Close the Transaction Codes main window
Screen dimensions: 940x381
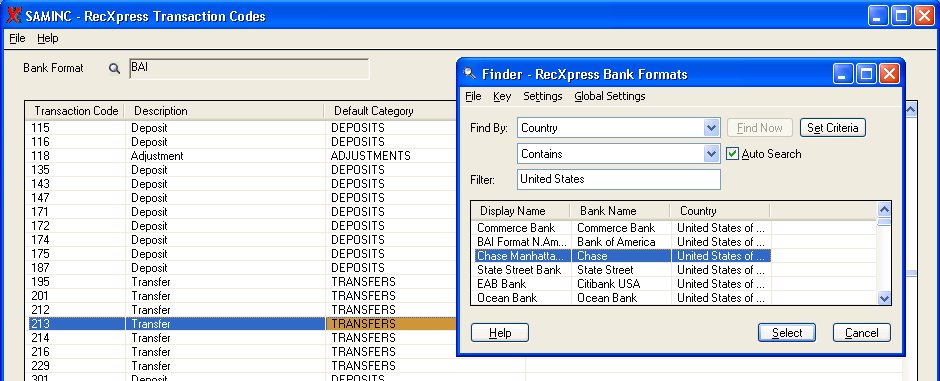[924, 16]
